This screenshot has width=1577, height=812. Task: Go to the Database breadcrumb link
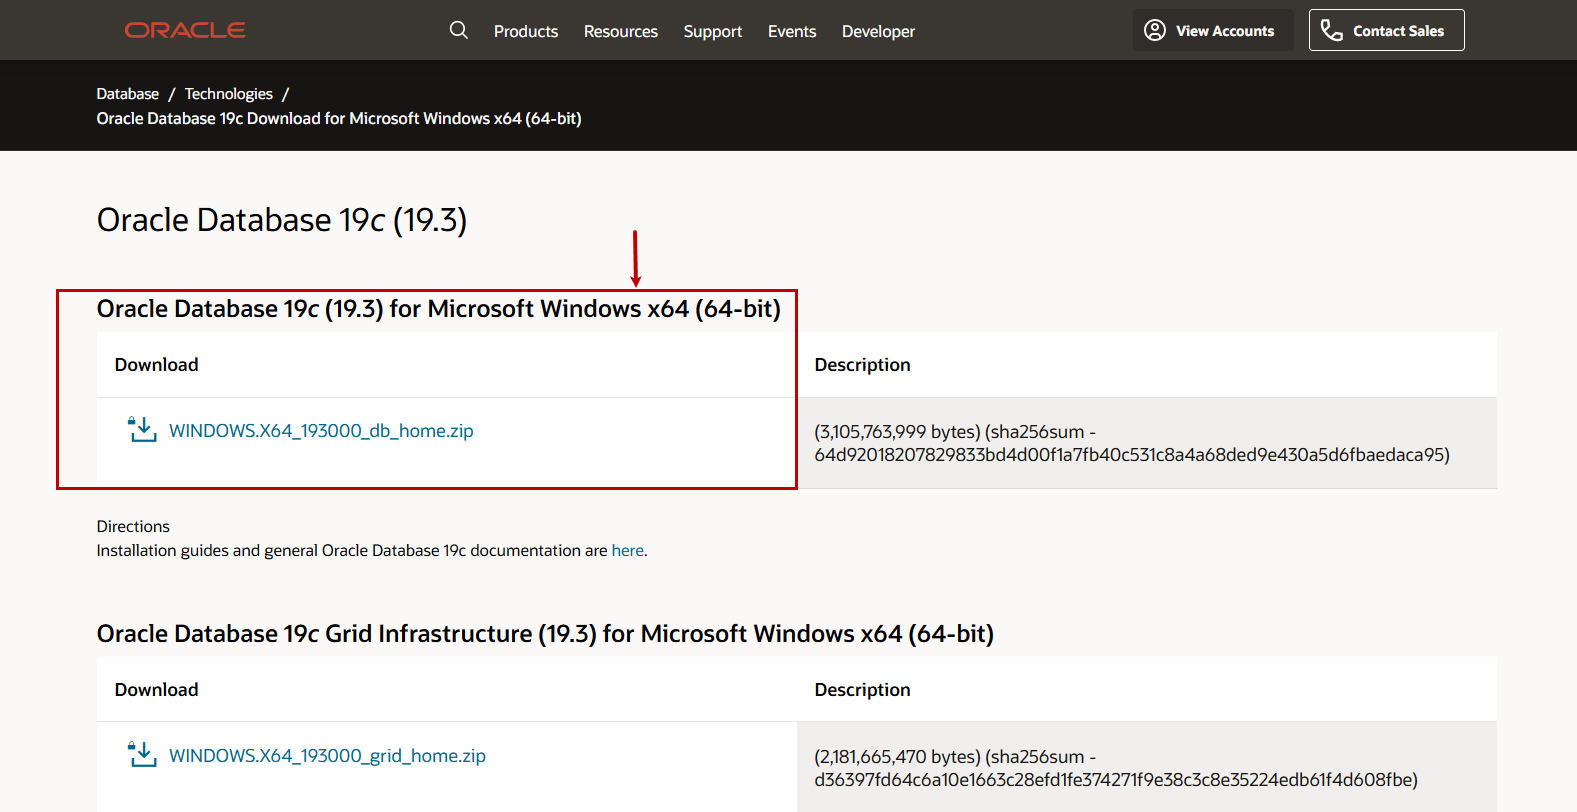[x=127, y=94]
